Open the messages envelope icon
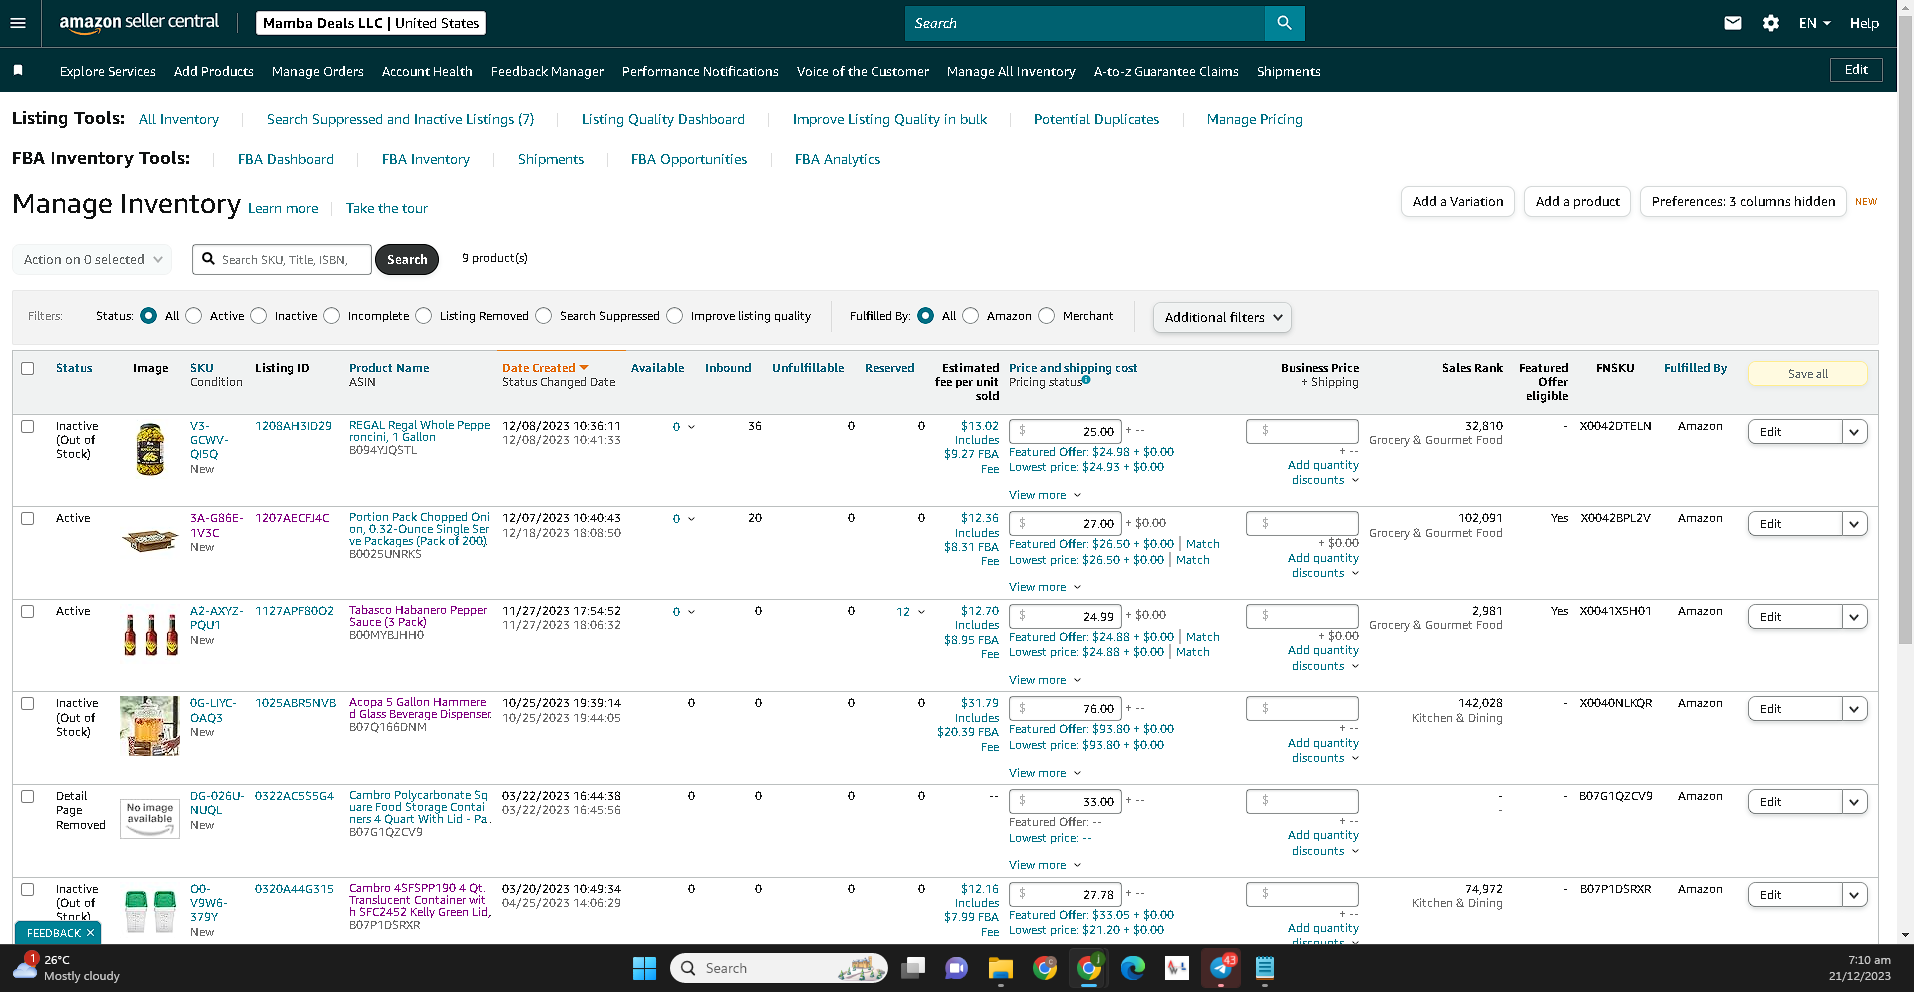The image size is (1914, 992). (1733, 23)
